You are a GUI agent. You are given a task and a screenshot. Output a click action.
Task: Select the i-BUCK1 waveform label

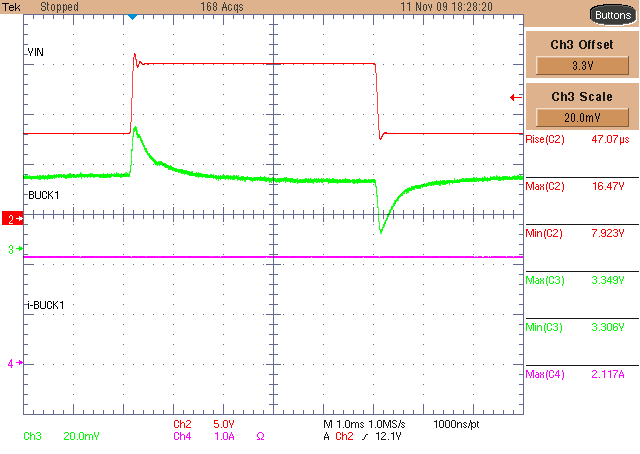click(46, 305)
